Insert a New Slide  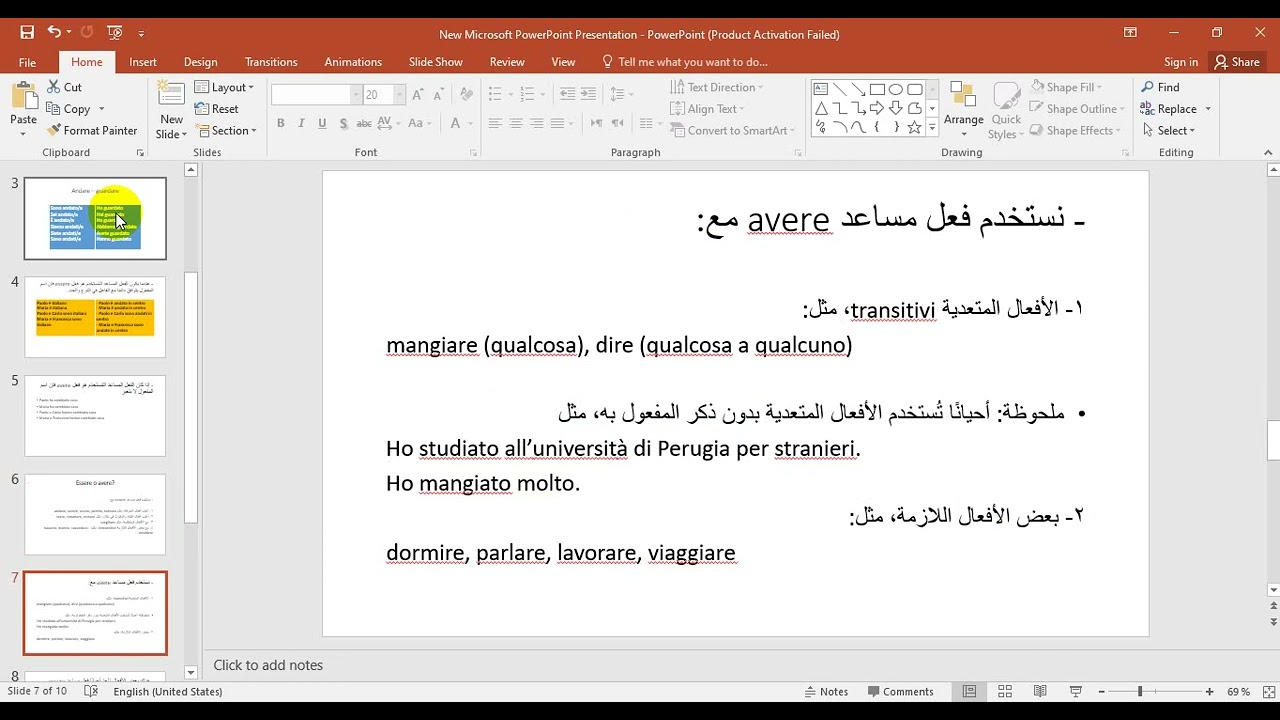coord(171,110)
